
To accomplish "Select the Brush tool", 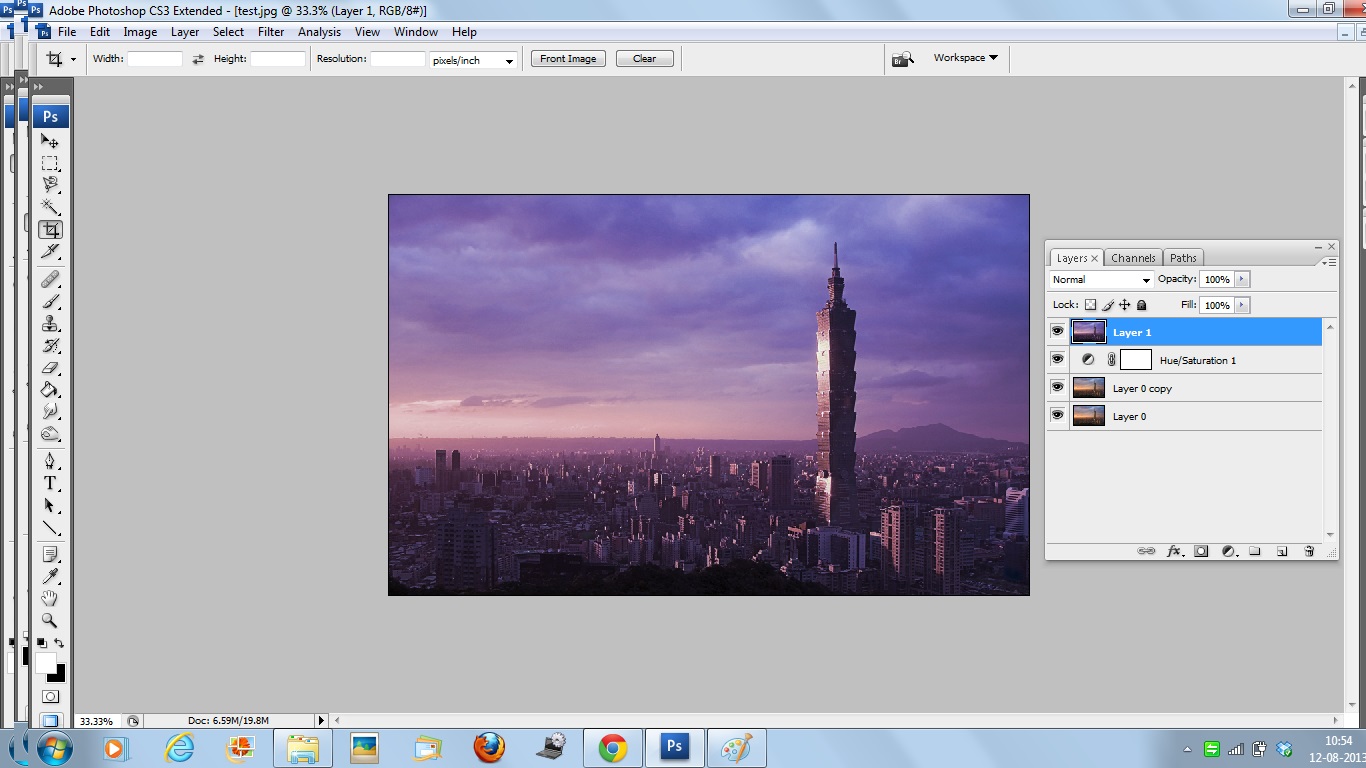I will 50,301.
